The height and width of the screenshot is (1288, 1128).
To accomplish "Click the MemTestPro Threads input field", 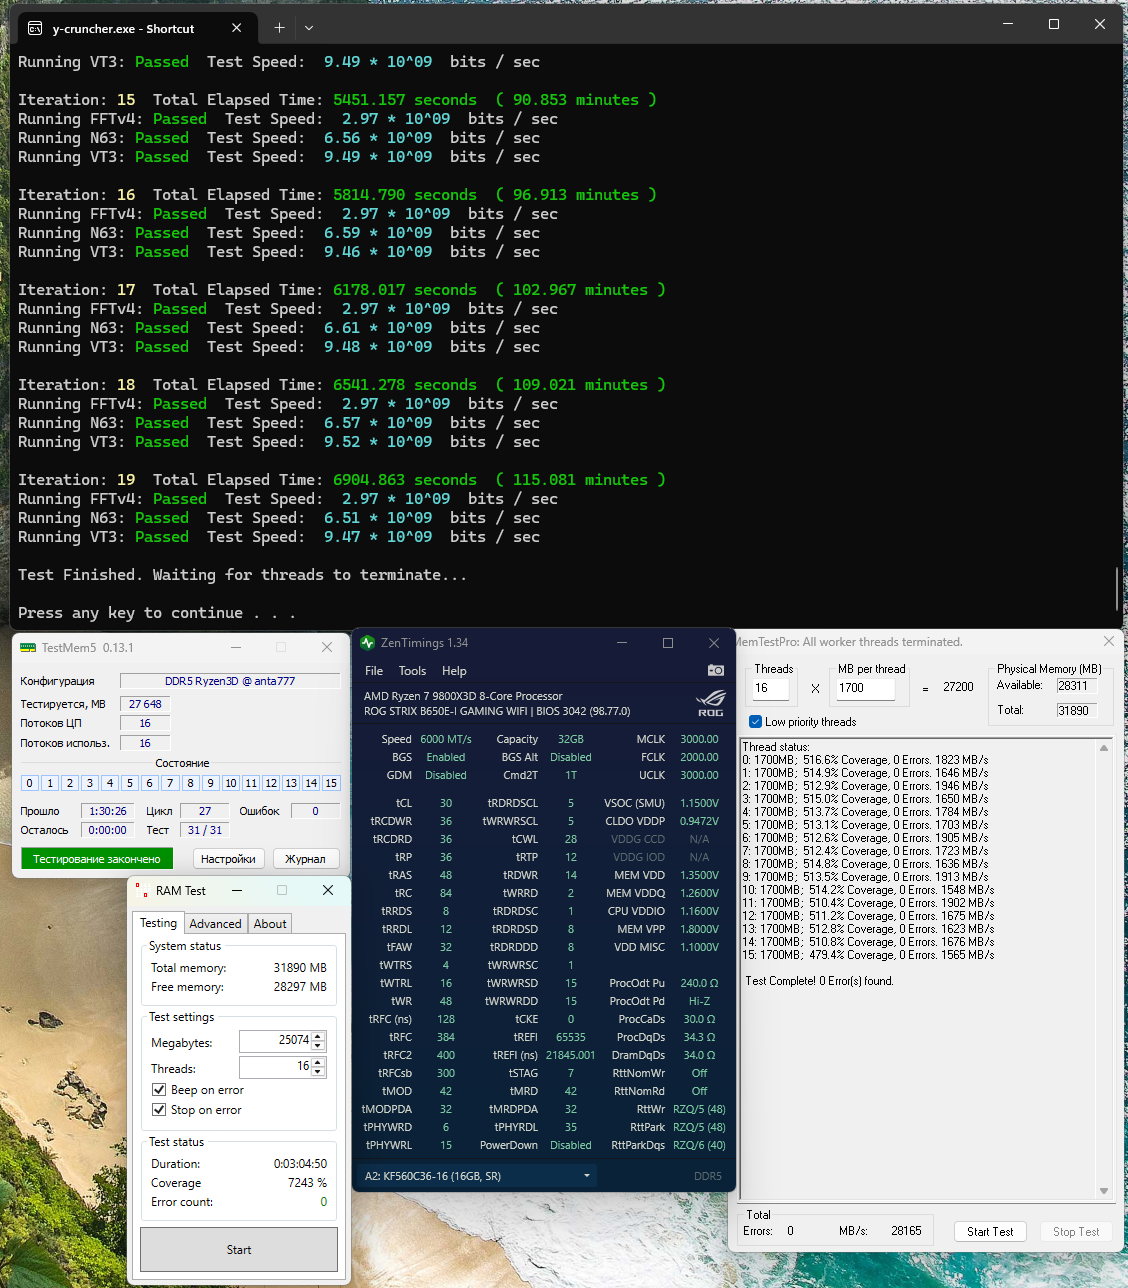I will [771, 688].
